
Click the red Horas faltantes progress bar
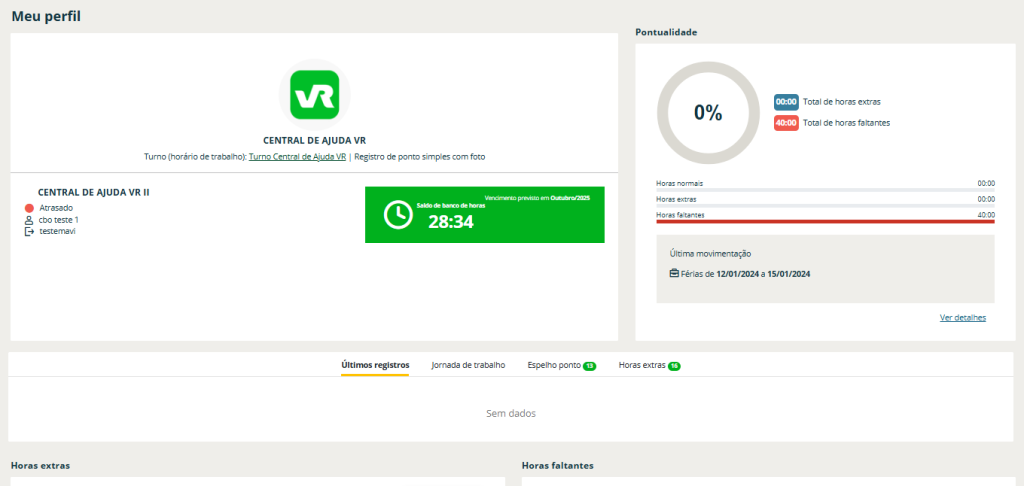pos(825,221)
